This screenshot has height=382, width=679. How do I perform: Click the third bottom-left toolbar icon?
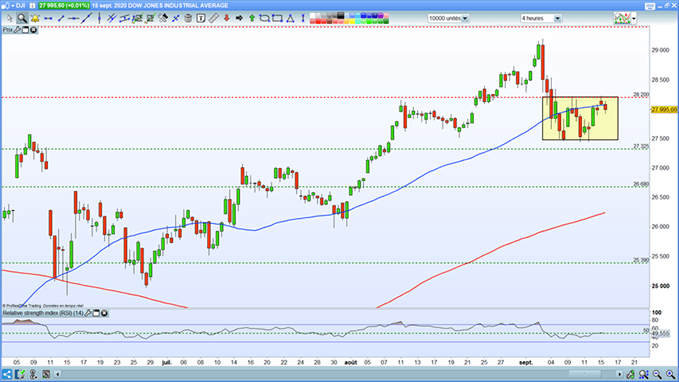(x=33, y=374)
